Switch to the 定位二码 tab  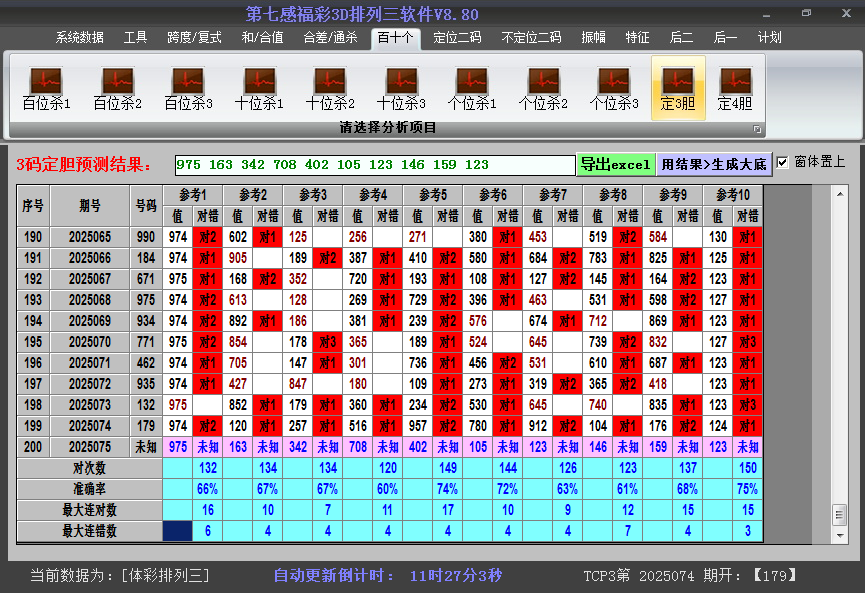(457, 38)
